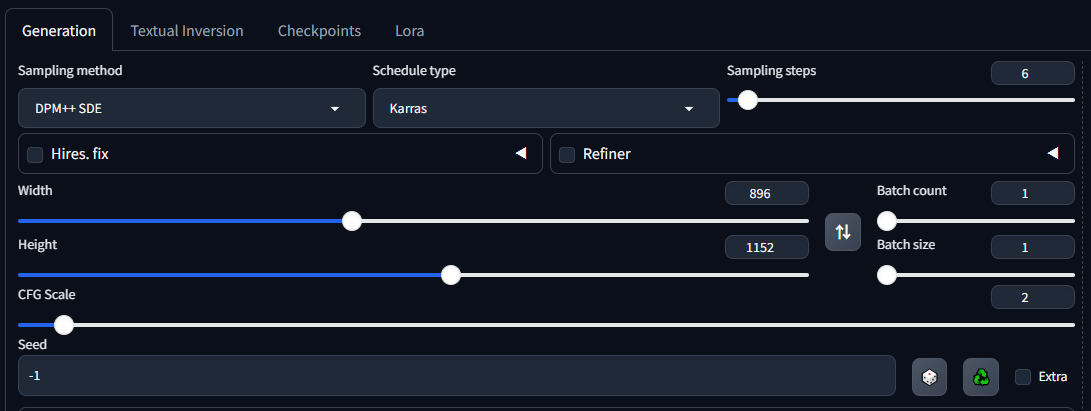Screen dimensions: 1091x411
Task: Open the Checkpoints tab
Action: [319, 31]
